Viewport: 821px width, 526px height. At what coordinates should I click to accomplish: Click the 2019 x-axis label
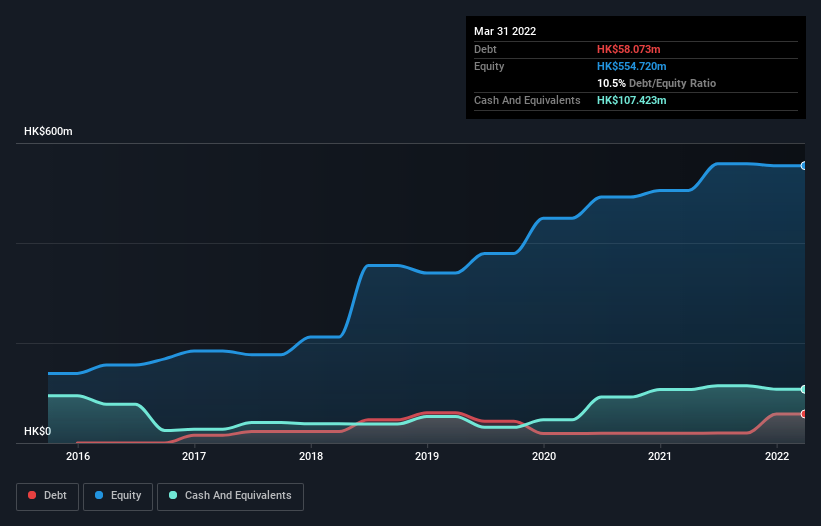427,456
